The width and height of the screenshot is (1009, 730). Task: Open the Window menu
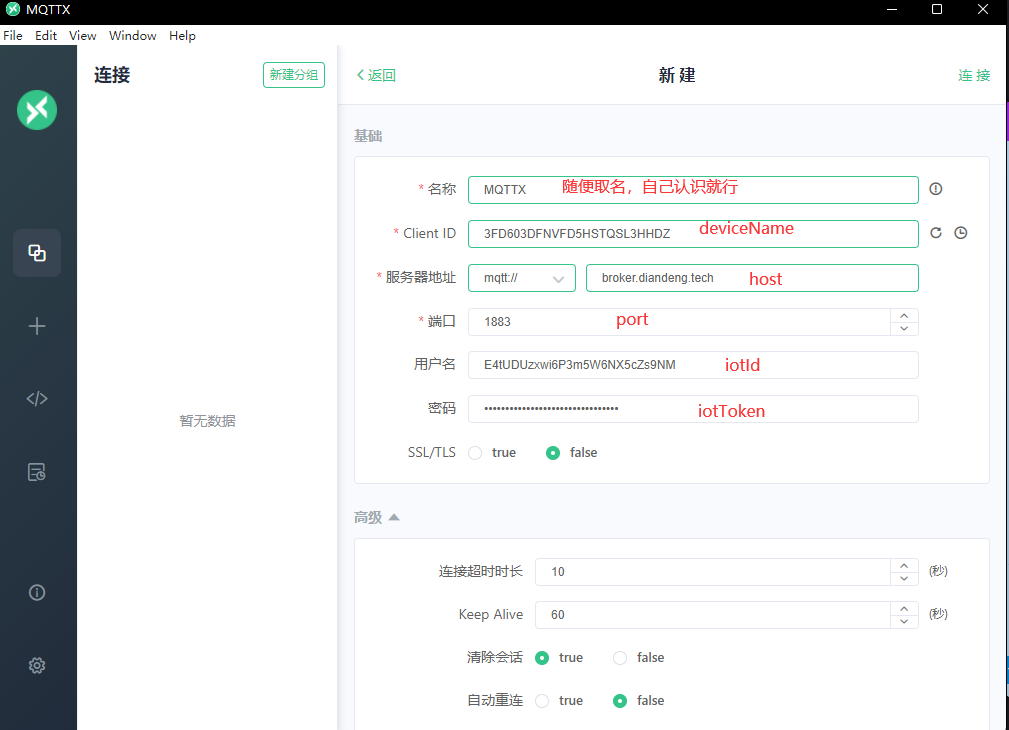coord(132,35)
